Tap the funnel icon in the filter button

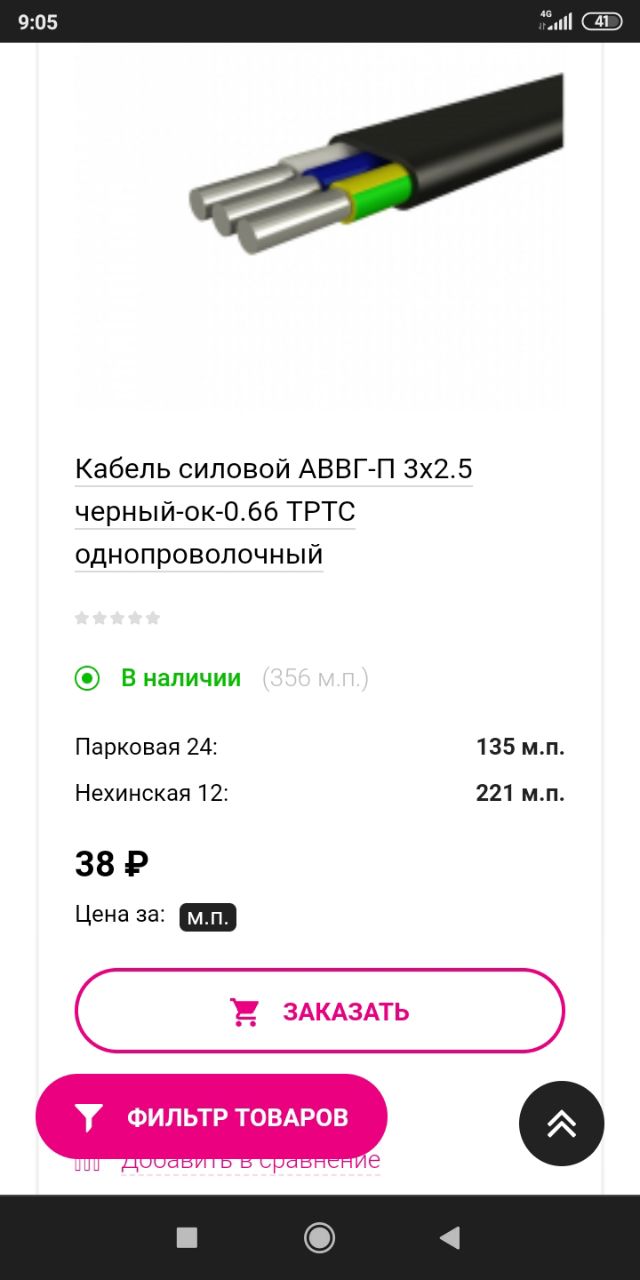(90, 1117)
